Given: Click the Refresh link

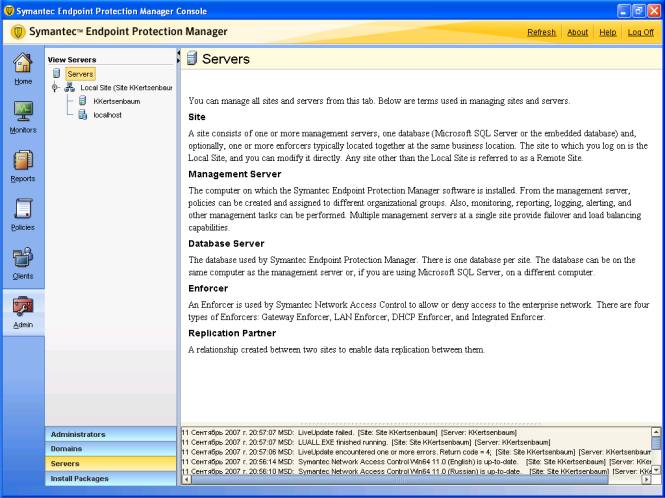Looking at the screenshot, I should pos(541,32).
